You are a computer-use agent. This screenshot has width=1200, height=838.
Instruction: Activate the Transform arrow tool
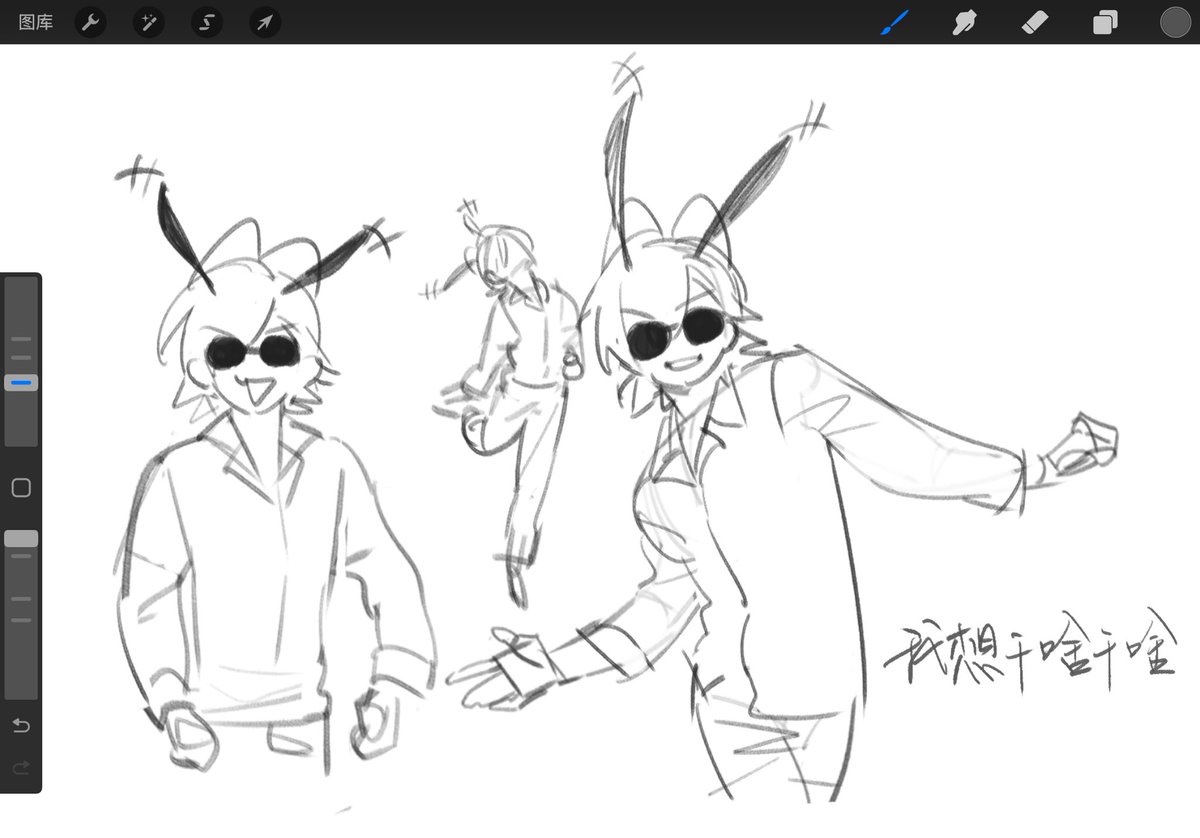265,22
